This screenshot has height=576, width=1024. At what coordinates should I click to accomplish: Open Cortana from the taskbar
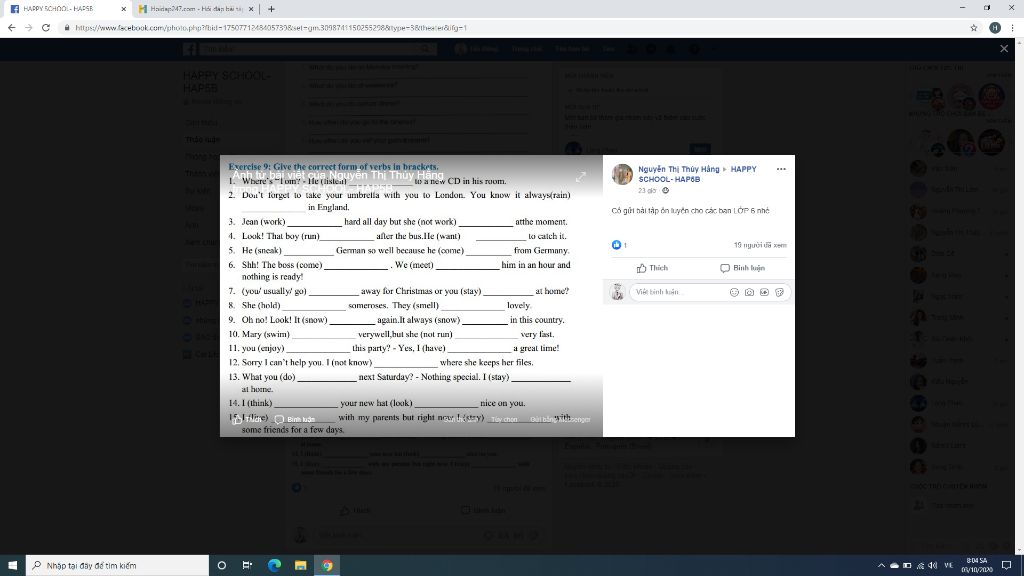(x=221, y=566)
